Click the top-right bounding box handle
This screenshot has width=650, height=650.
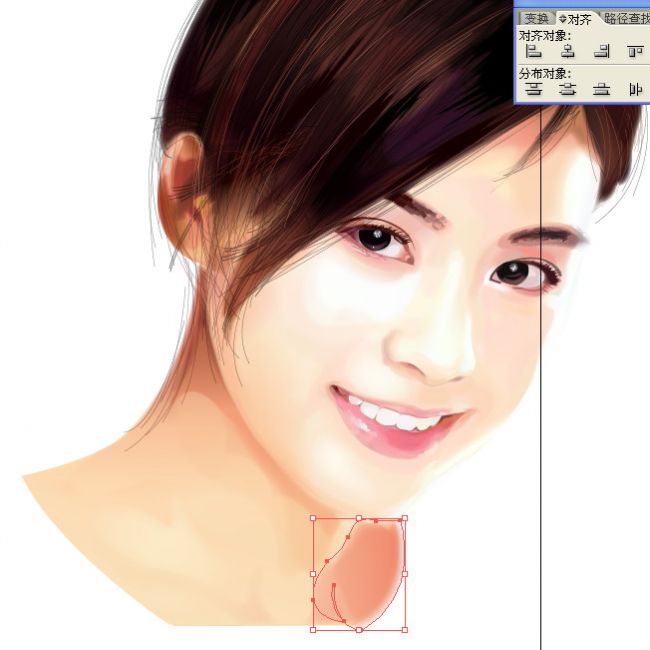click(405, 519)
